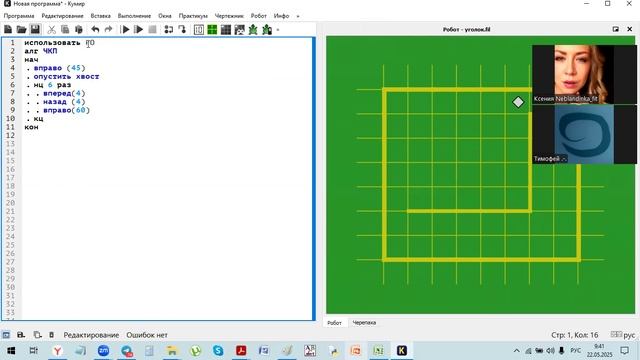This screenshot has width=640, height=360.
Task: Open uTorrent from the taskbar
Action: point(196,351)
